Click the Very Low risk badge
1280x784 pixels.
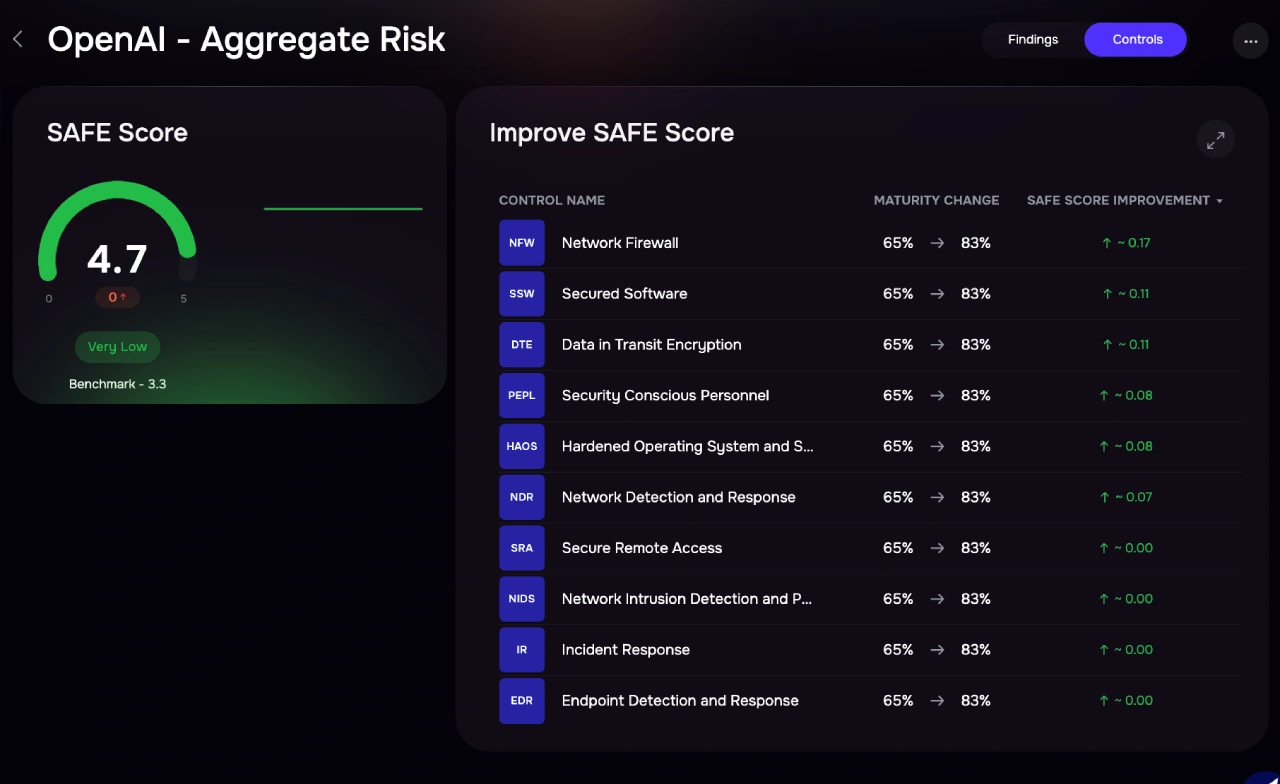[117, 347]
